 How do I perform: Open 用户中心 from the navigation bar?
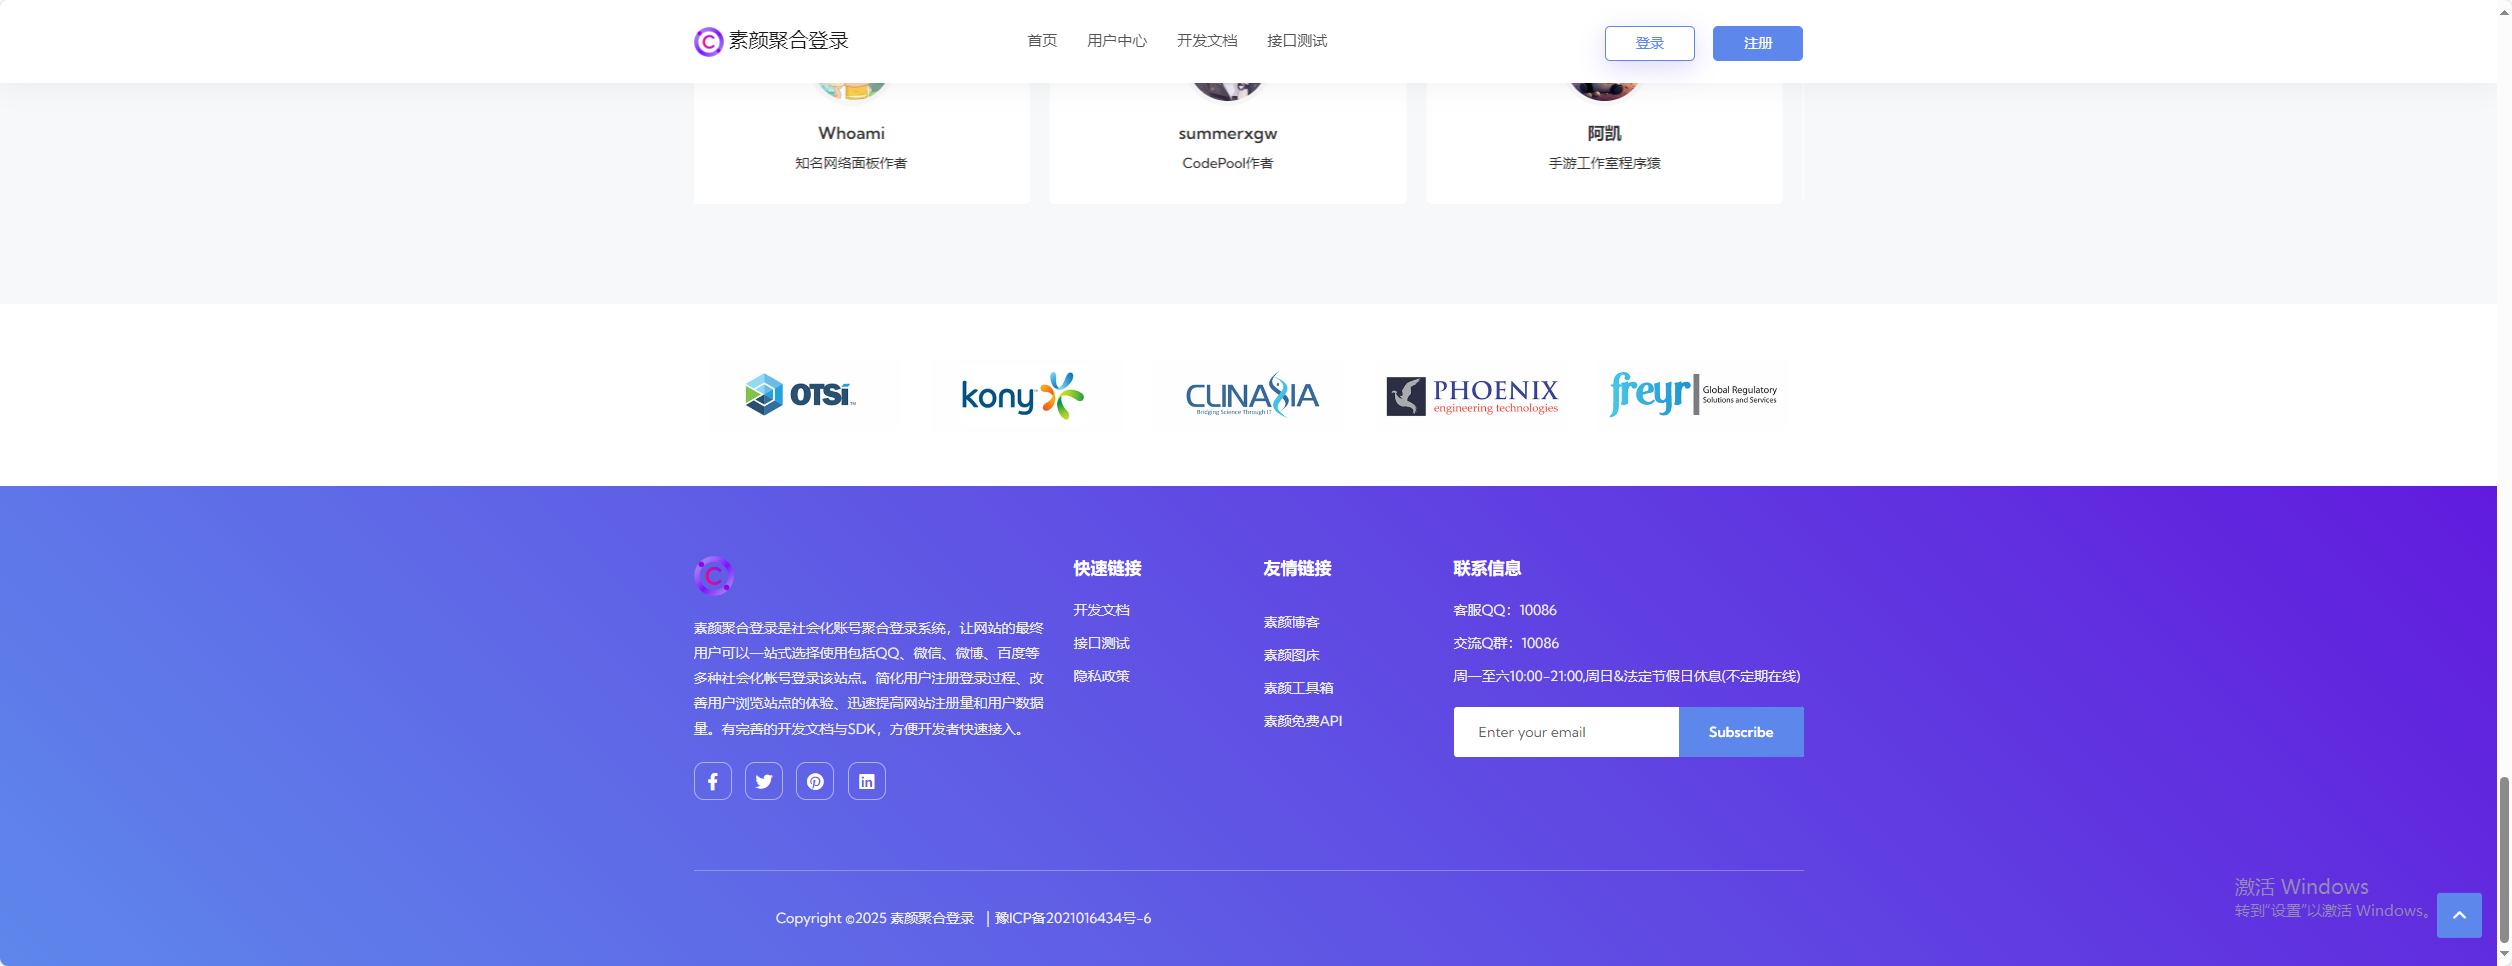[x=1117, y=41]
